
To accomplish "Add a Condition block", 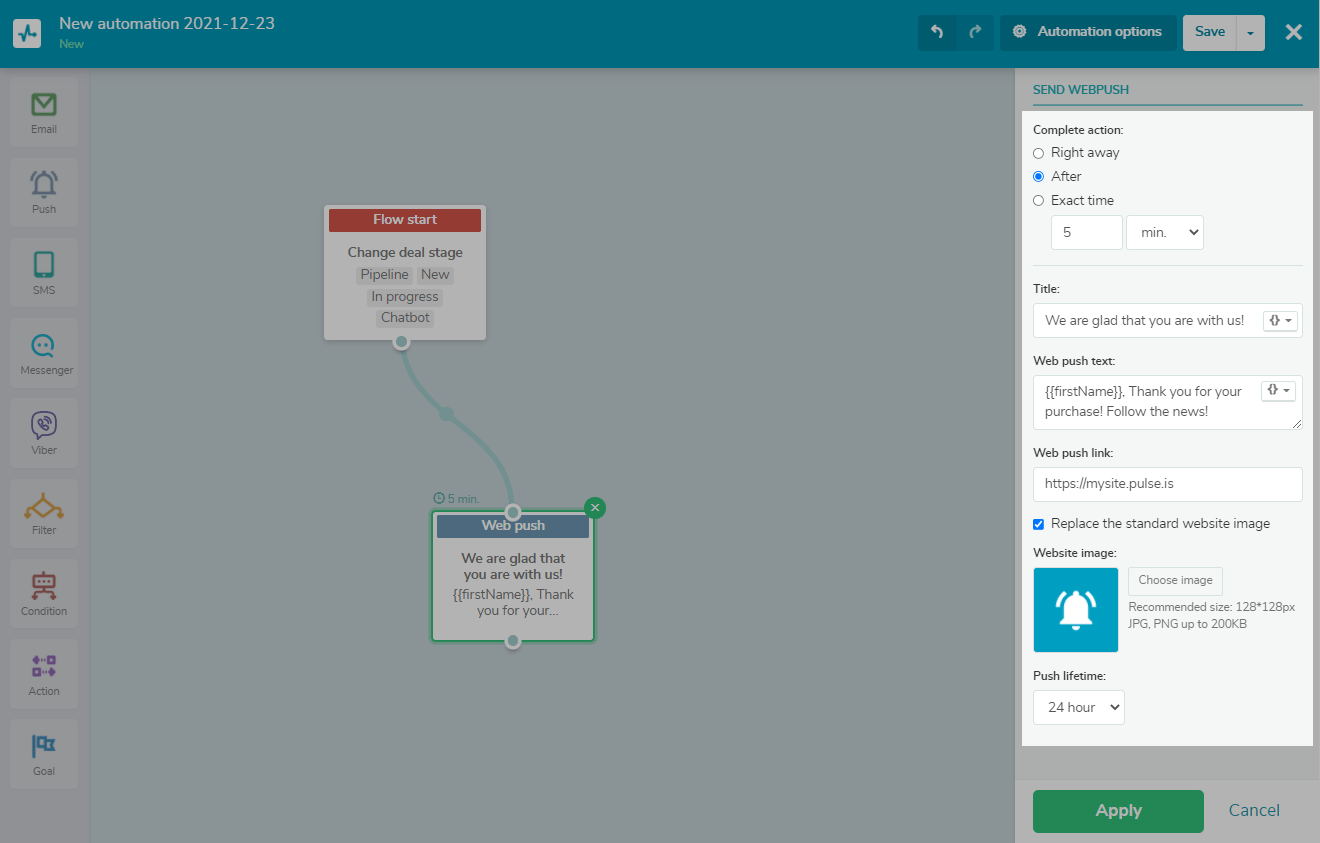I will coord(44,594).
